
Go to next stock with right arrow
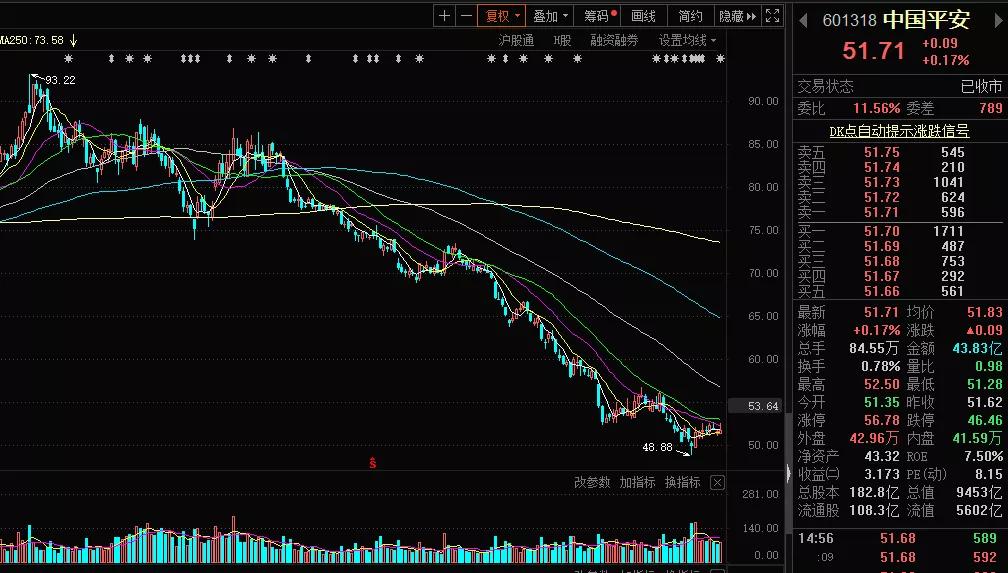coord(998,21)
